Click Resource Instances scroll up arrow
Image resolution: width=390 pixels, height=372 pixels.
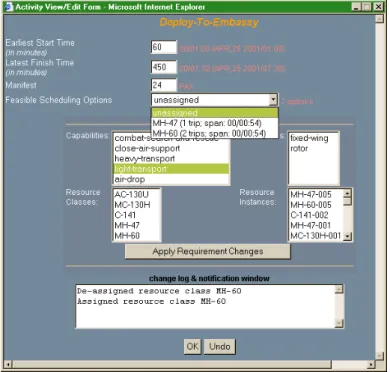click(347, 193)
